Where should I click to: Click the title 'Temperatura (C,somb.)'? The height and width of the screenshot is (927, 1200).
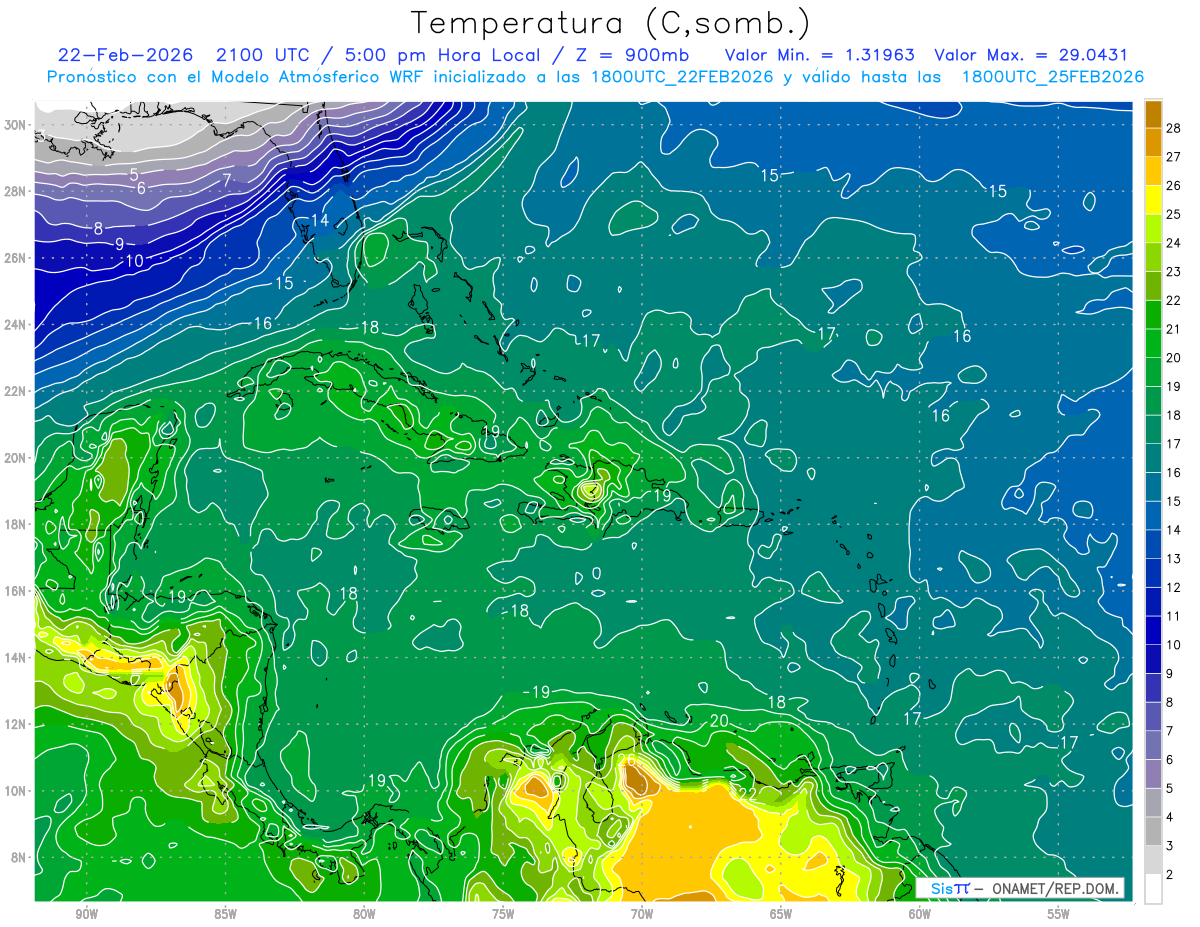(611, 22)
